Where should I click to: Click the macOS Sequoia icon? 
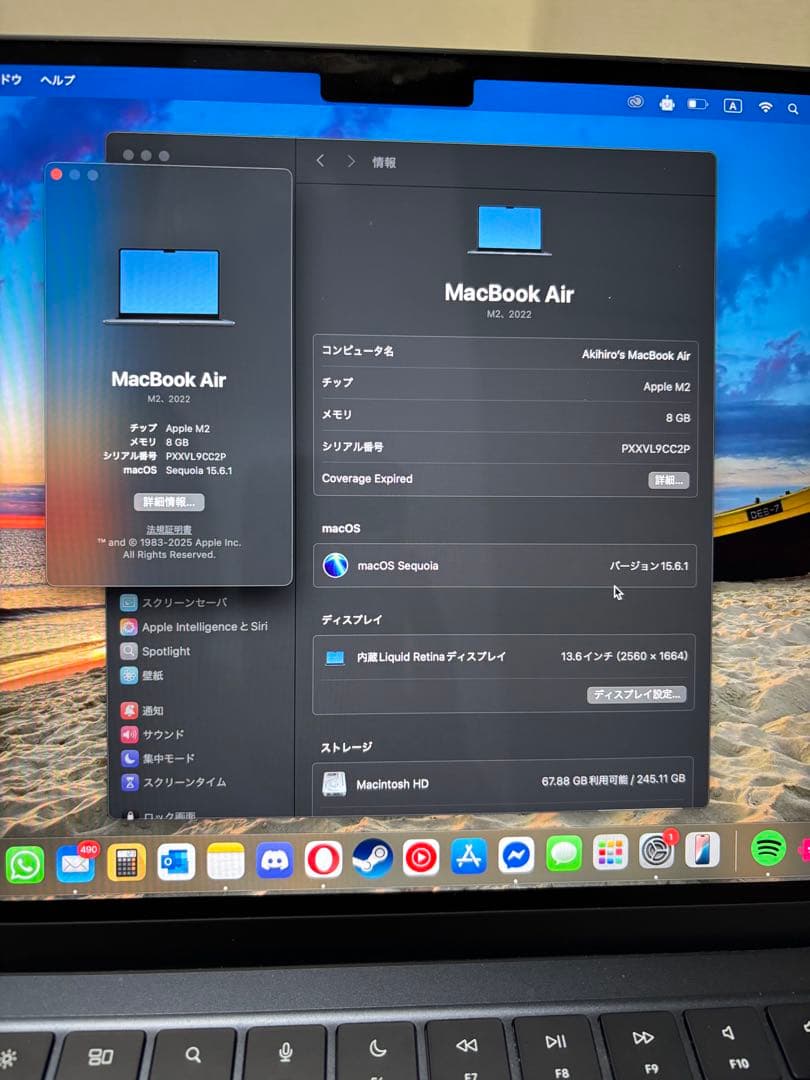[335, 565]
